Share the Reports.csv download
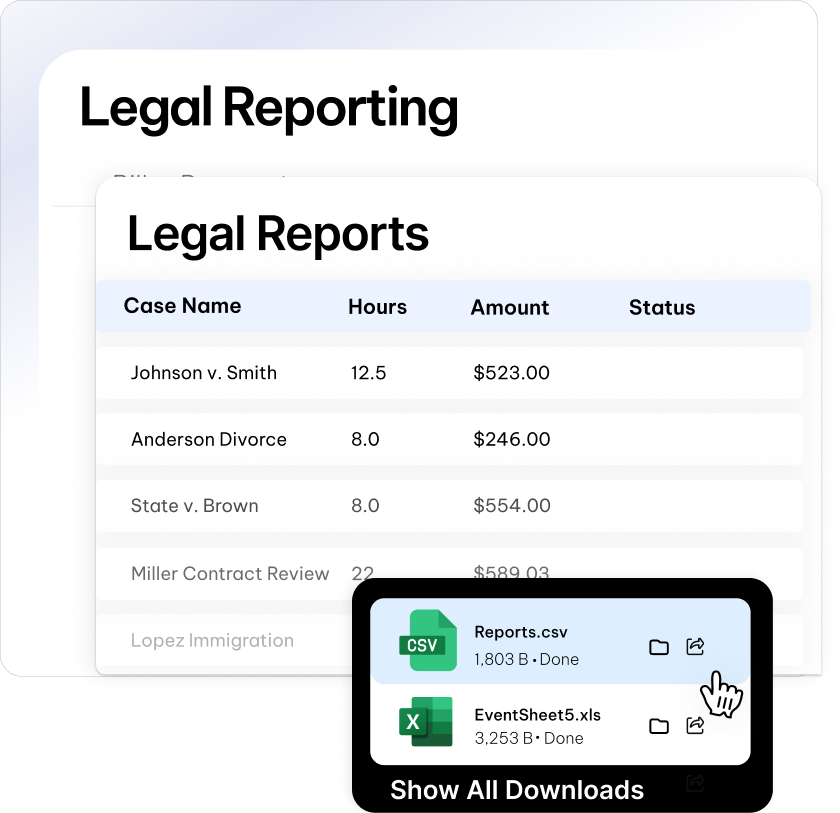840x813 pixels. pos(695,647)
